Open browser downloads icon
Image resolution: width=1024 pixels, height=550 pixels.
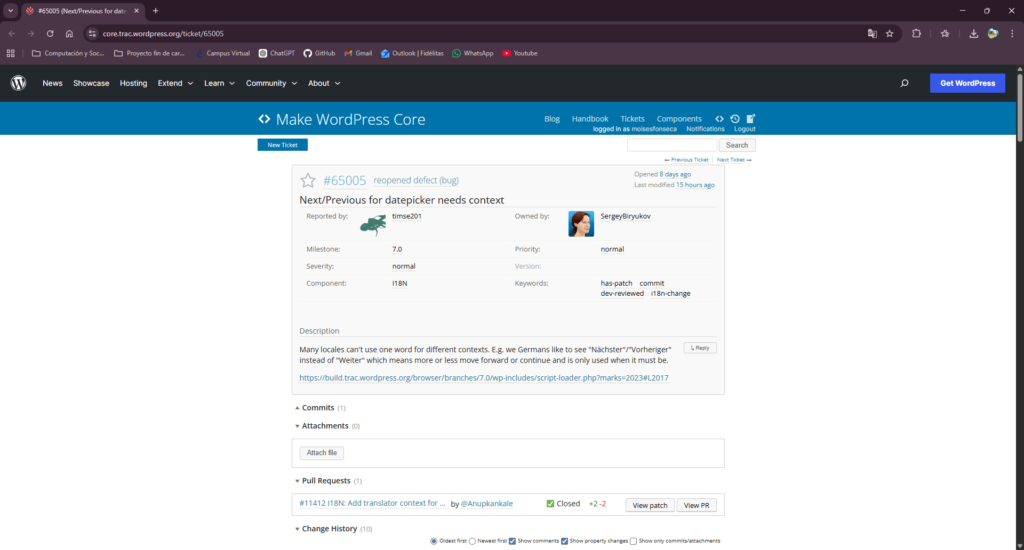coord(973,33)
